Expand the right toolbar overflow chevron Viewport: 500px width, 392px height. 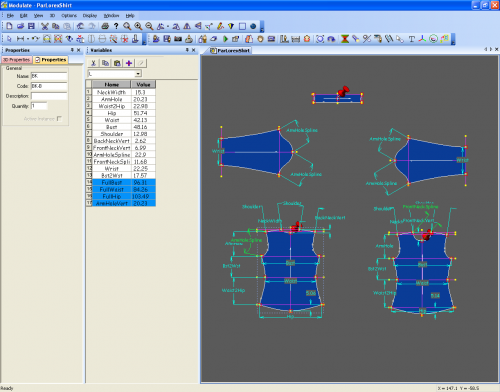pyautogui.click(x=453, y=39)
